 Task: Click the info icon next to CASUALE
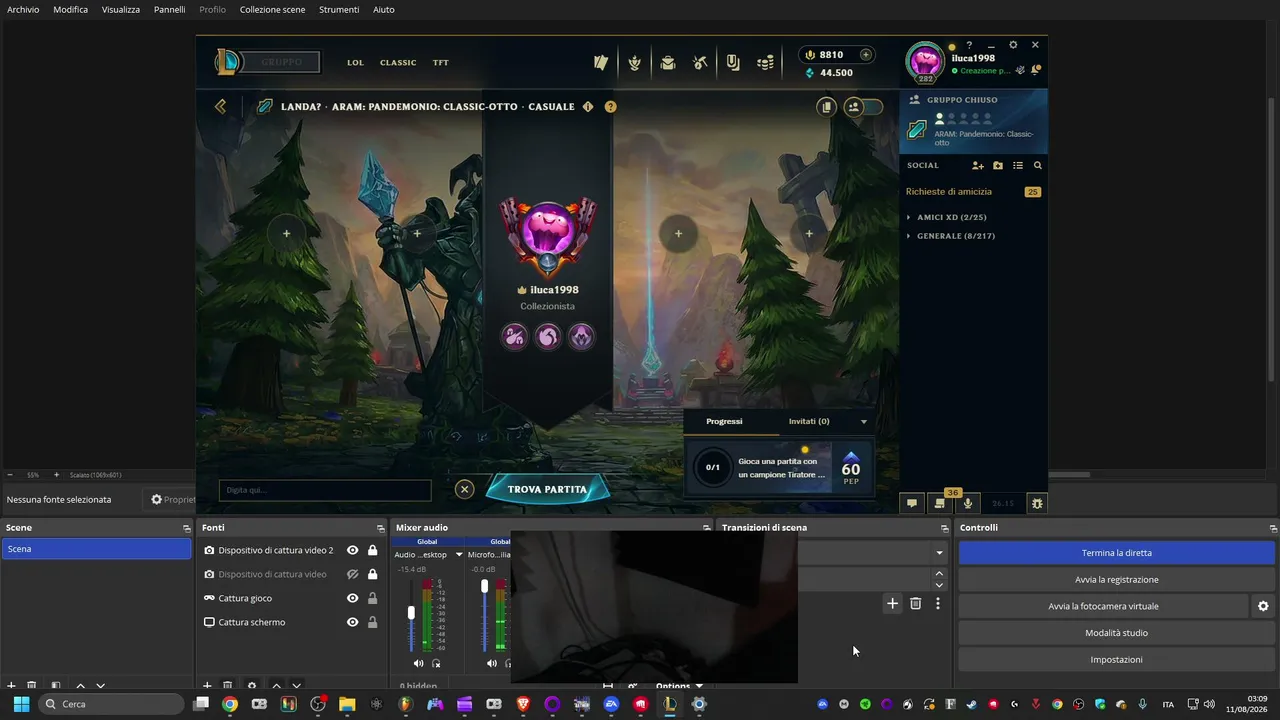coord(588,107)
